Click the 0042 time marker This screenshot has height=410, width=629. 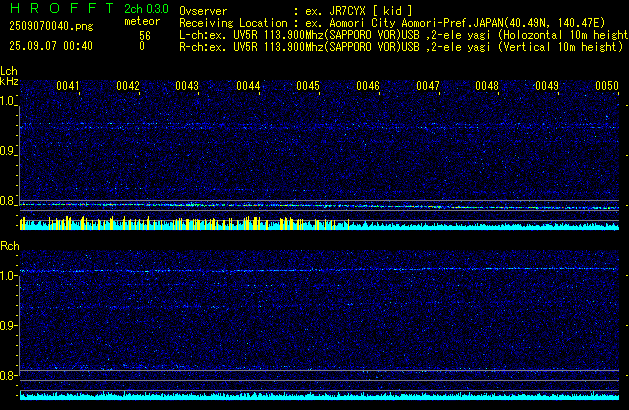pyautogui.click(x=128, y=86)
